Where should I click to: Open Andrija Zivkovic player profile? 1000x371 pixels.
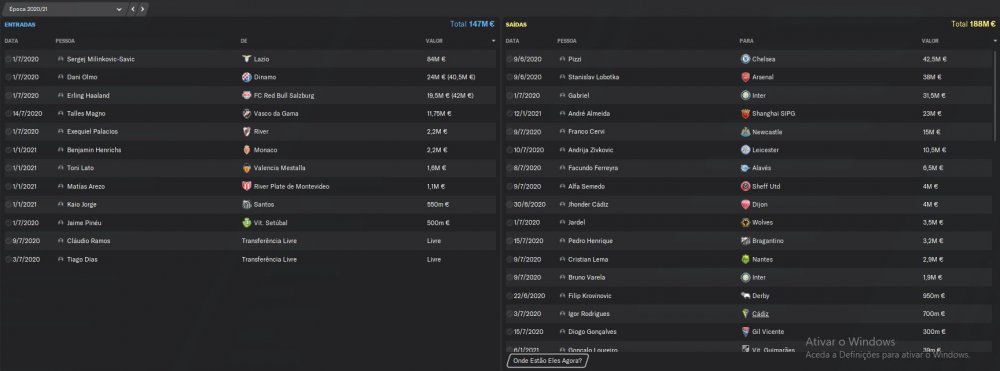click(x=591, y=150)
